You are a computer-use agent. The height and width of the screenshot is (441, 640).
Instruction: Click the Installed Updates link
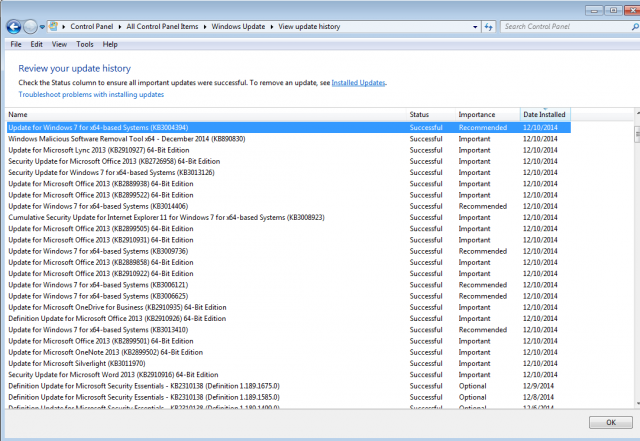[358, 83]
